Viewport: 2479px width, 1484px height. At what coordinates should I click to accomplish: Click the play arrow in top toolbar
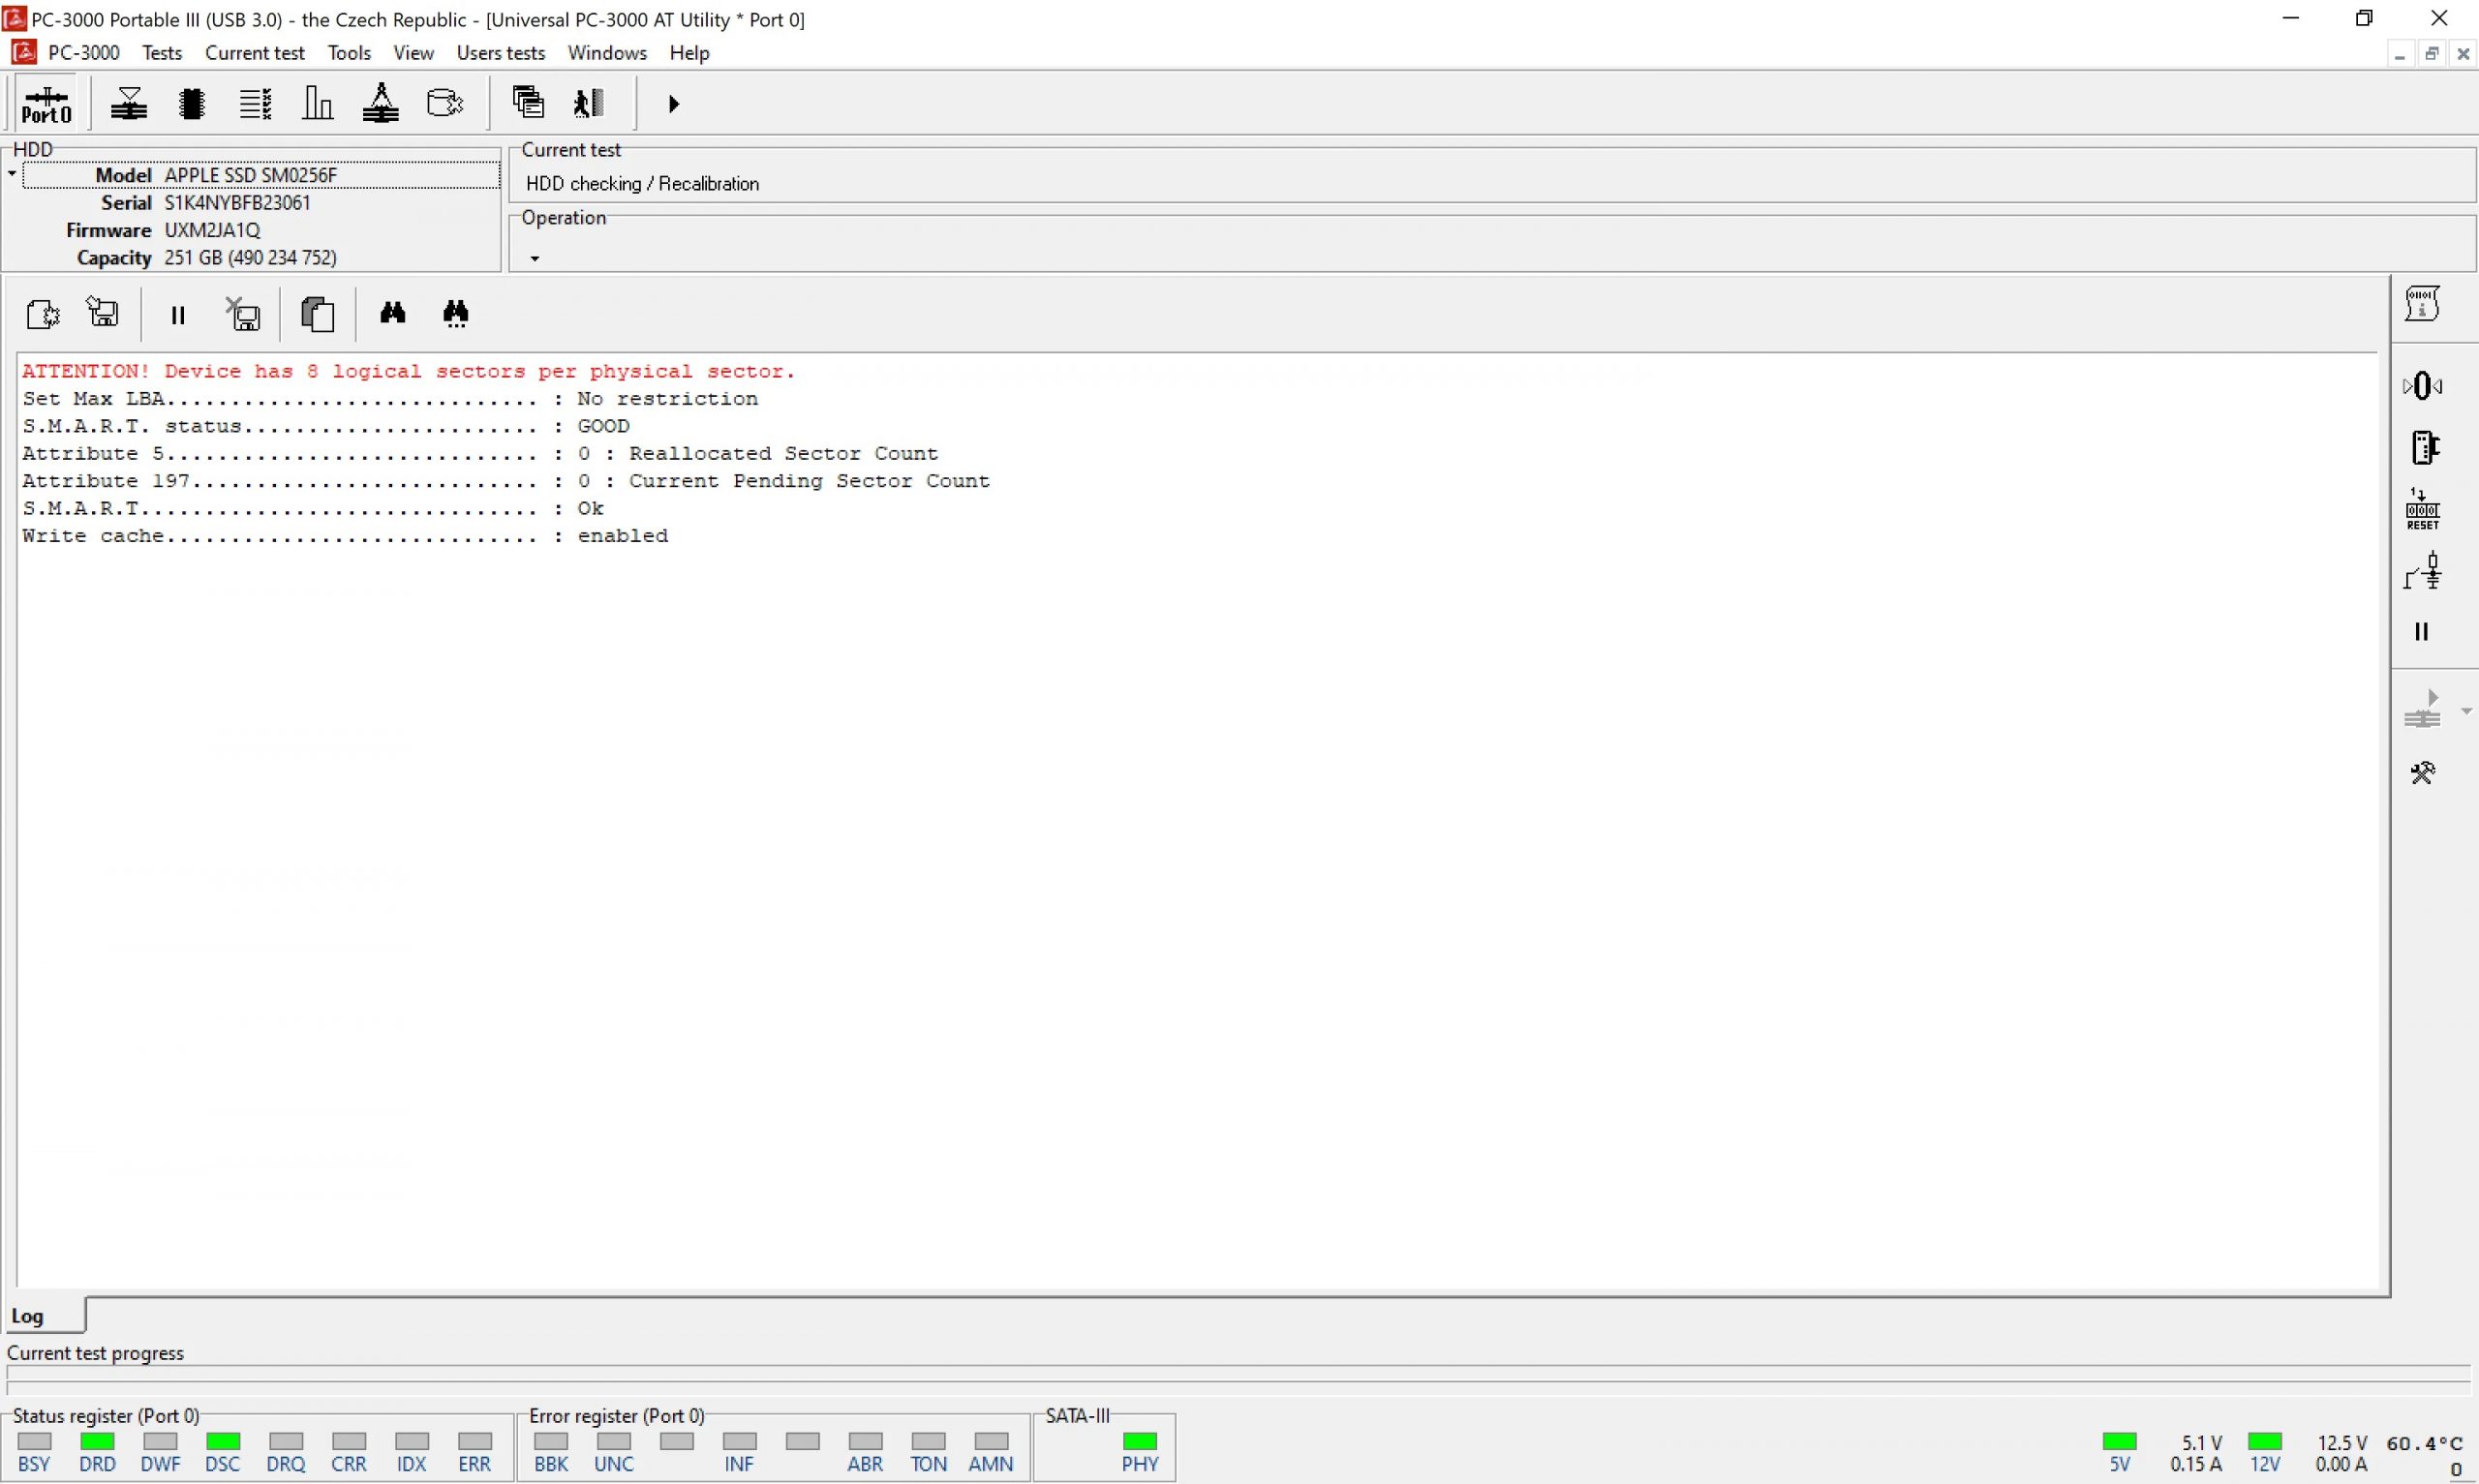(x=673, y=104)
